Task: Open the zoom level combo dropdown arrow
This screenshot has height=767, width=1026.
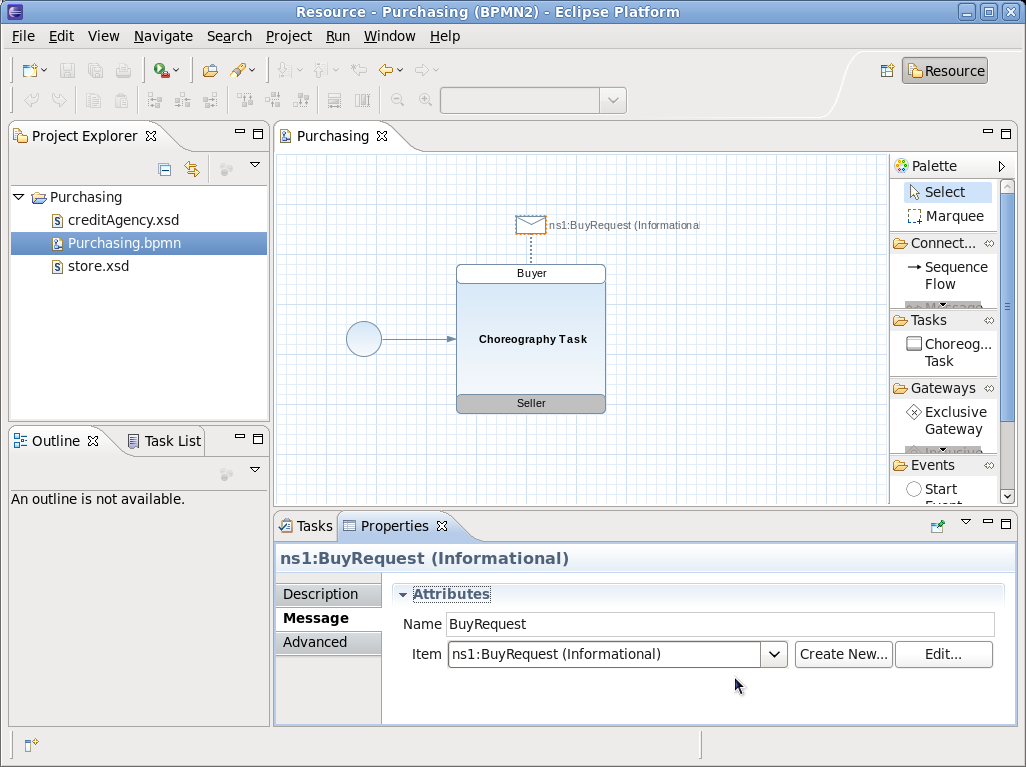Action: pos(613,100)
